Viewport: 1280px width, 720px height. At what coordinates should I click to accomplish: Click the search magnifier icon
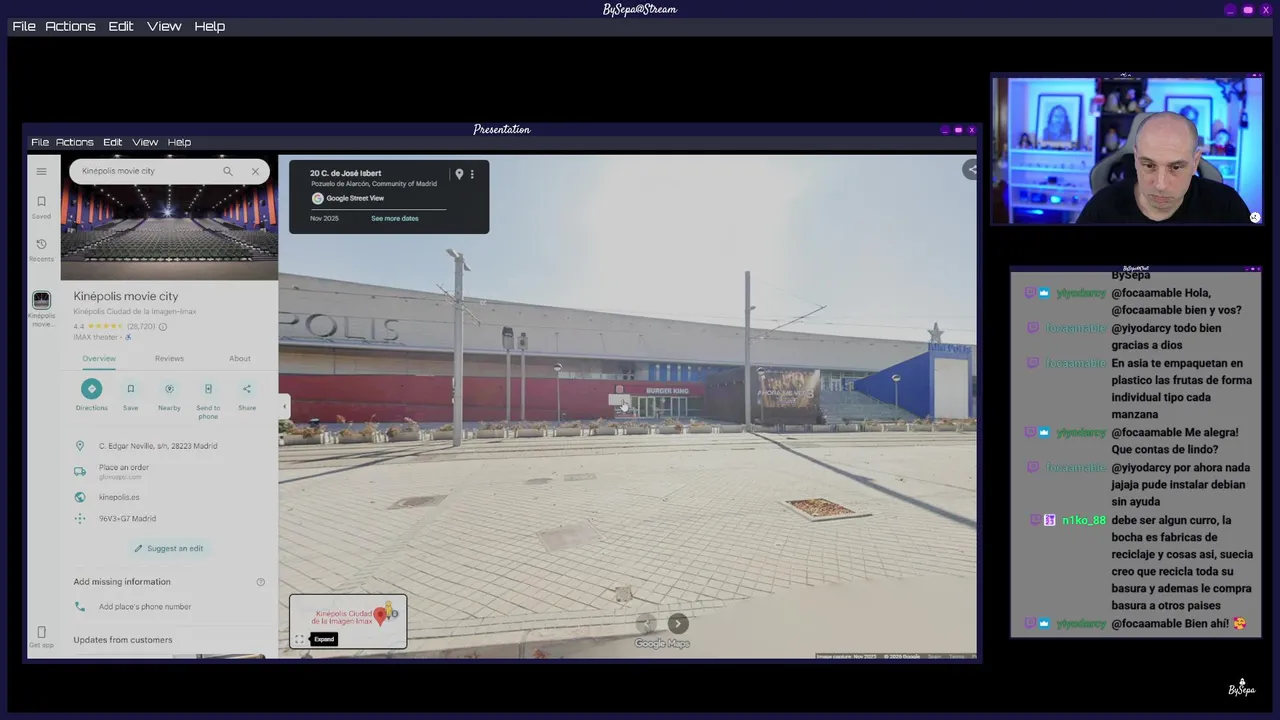click(228, 171)
